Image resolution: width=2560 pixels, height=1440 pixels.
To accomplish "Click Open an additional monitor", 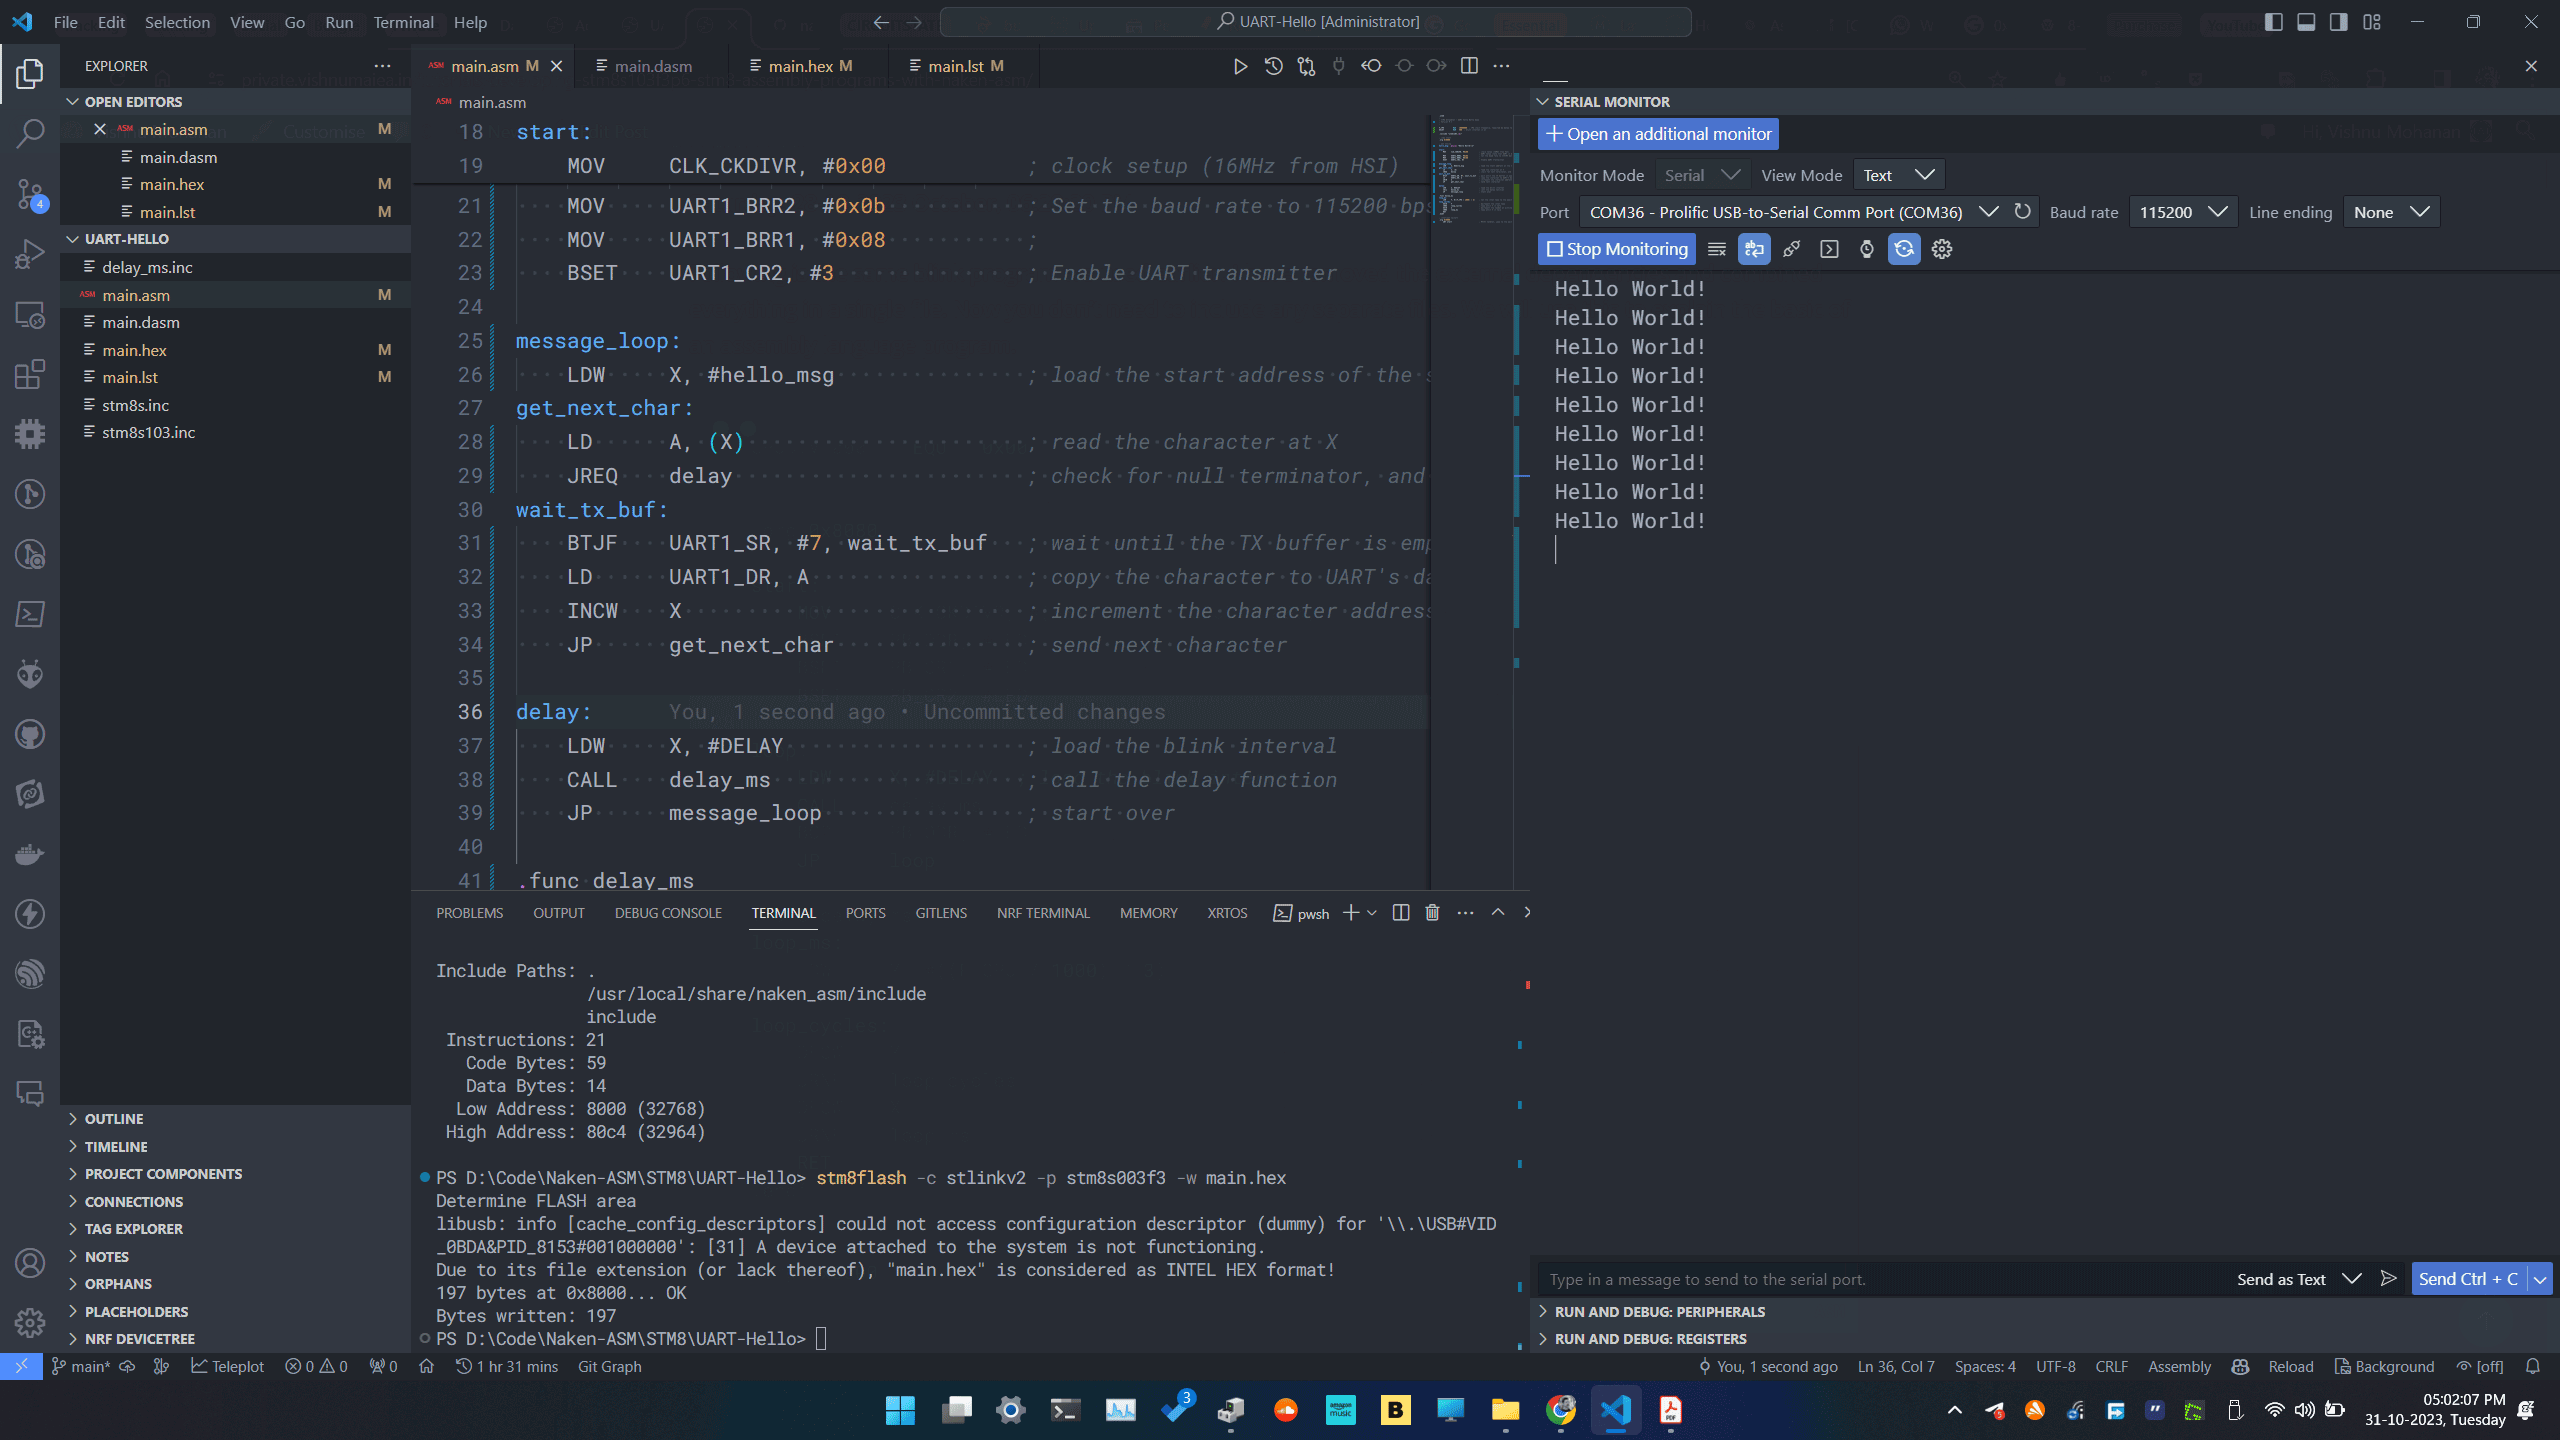I will click(x=1658, y=134).
